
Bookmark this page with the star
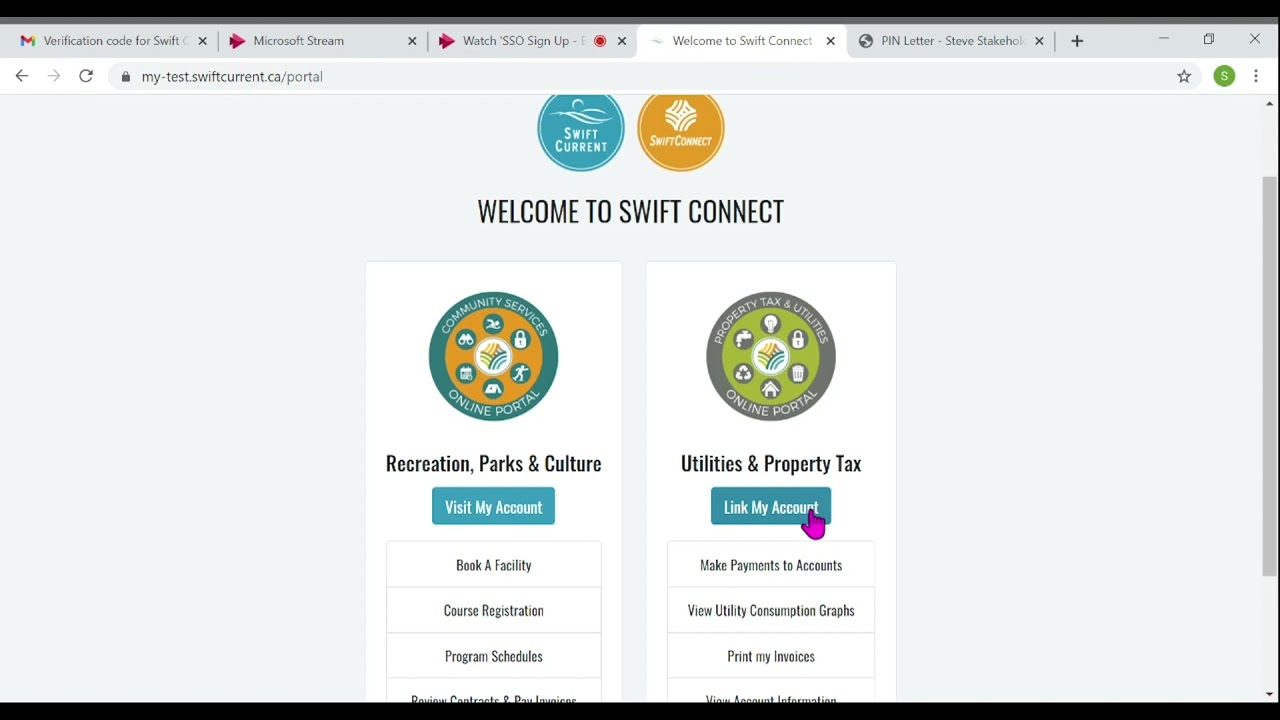point(1184,76)
